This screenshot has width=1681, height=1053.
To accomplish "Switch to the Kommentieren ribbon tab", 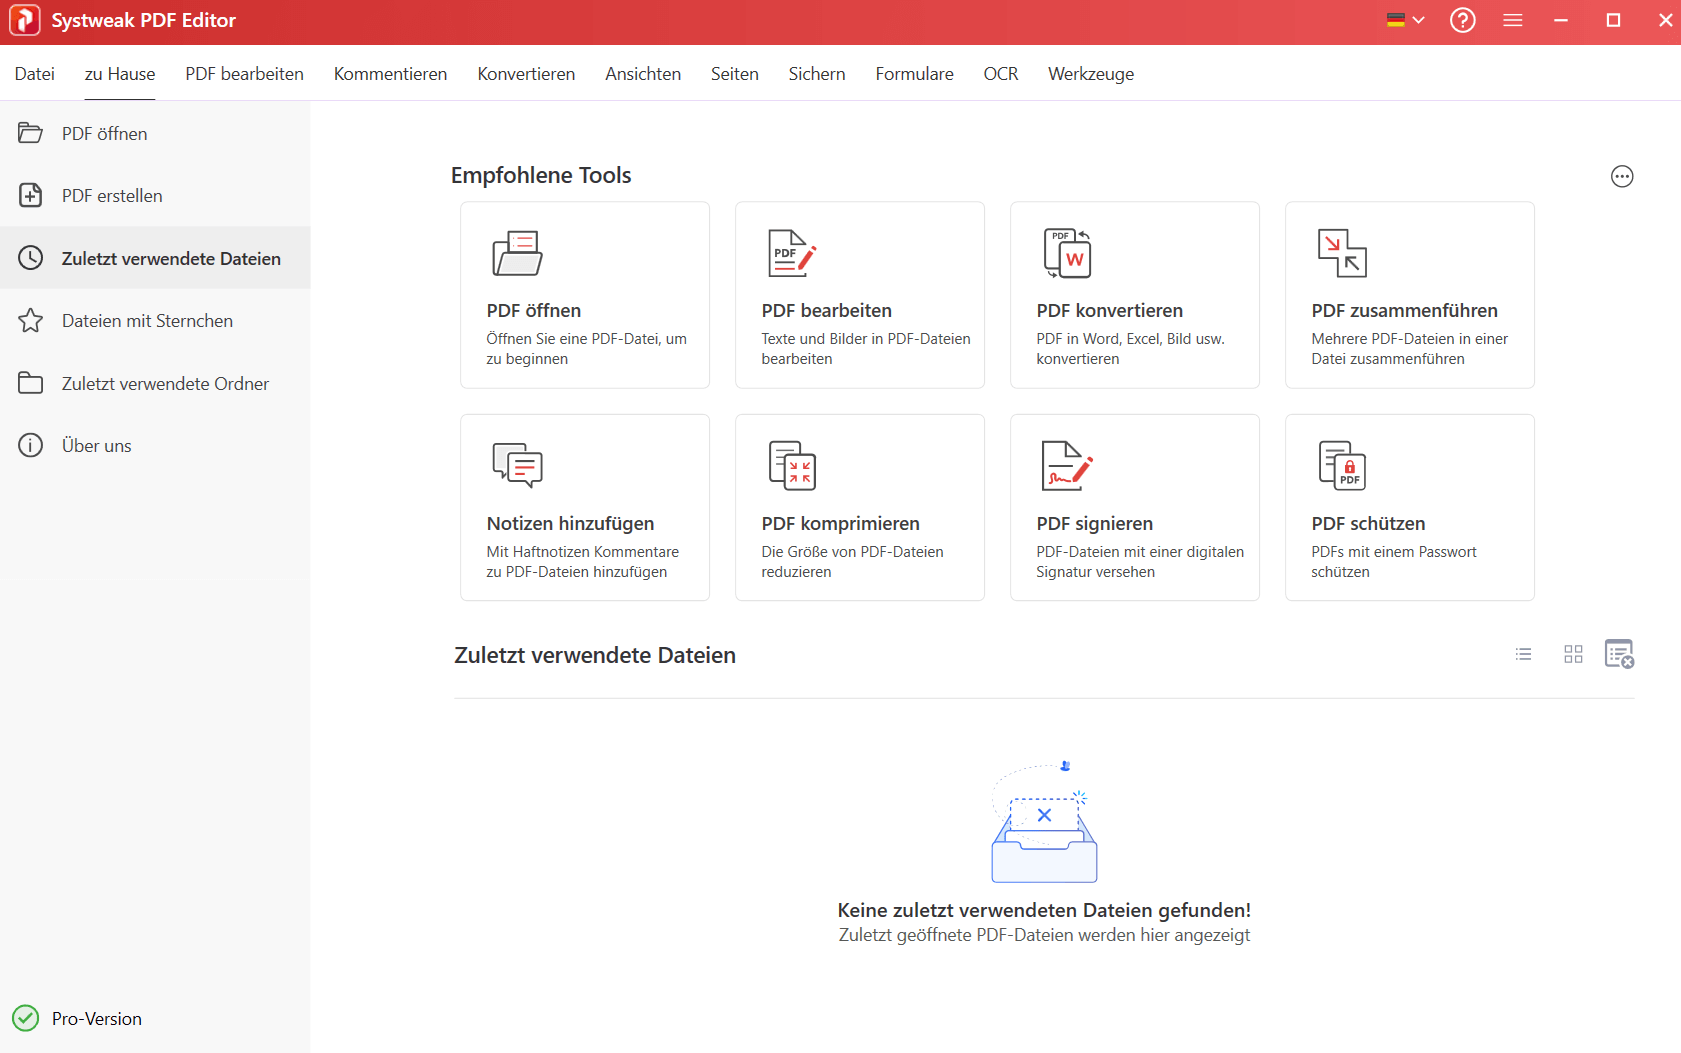I will tap(390, 73).
